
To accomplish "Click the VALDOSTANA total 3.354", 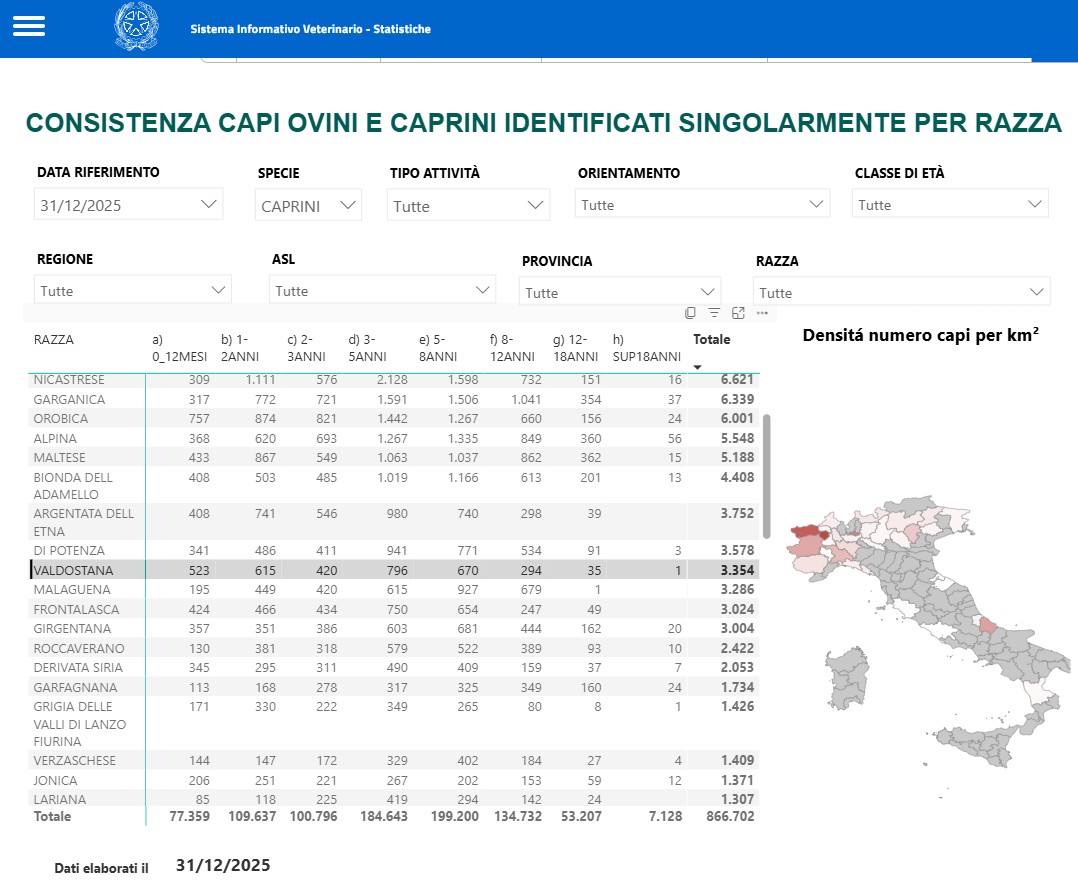I will 737,570.
